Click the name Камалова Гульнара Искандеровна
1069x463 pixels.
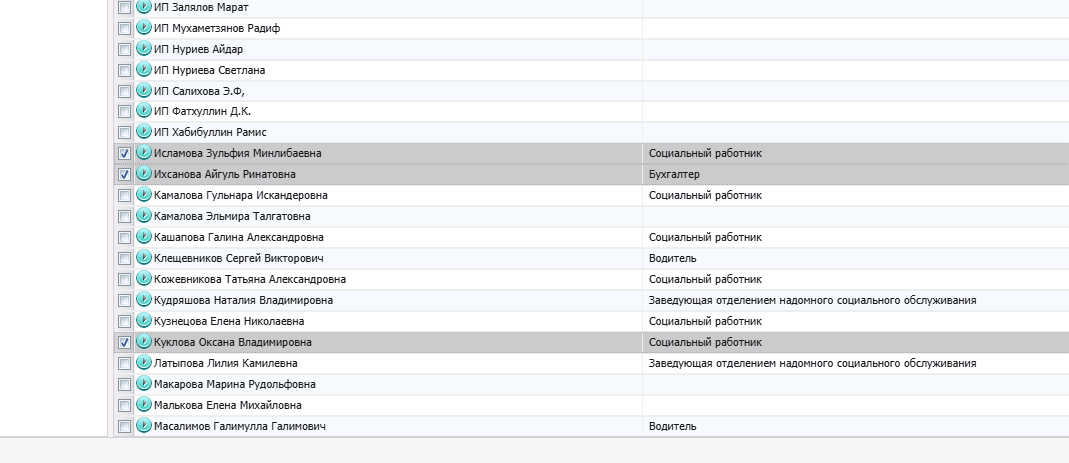[241, 195]
